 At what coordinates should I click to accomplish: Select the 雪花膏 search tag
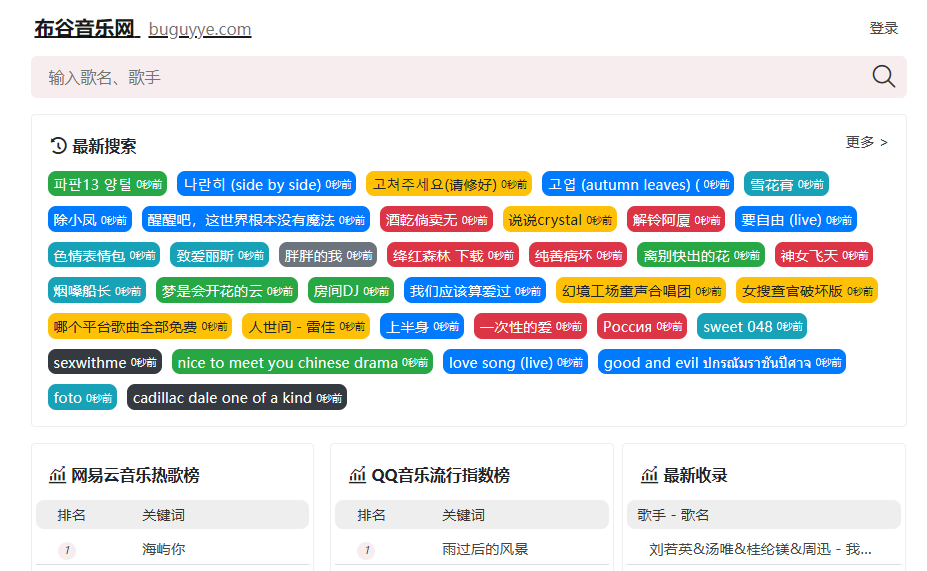pyautogui.click(x=786, y=184)
